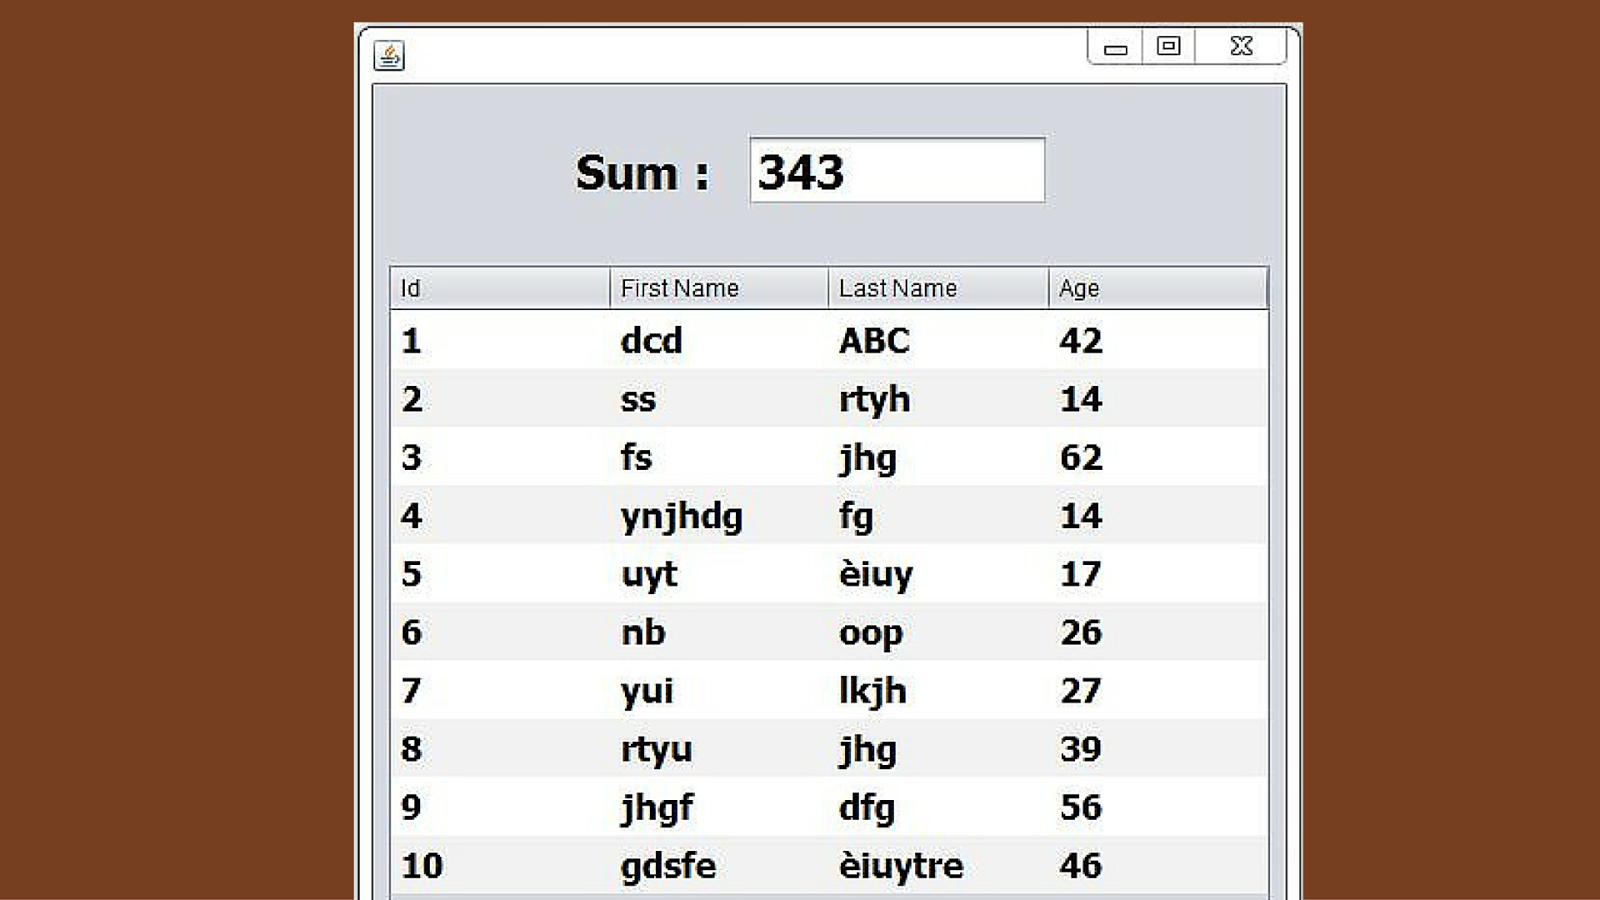Select first name cell 'ss'
The image size is (1600, 900).
point(719,398)
